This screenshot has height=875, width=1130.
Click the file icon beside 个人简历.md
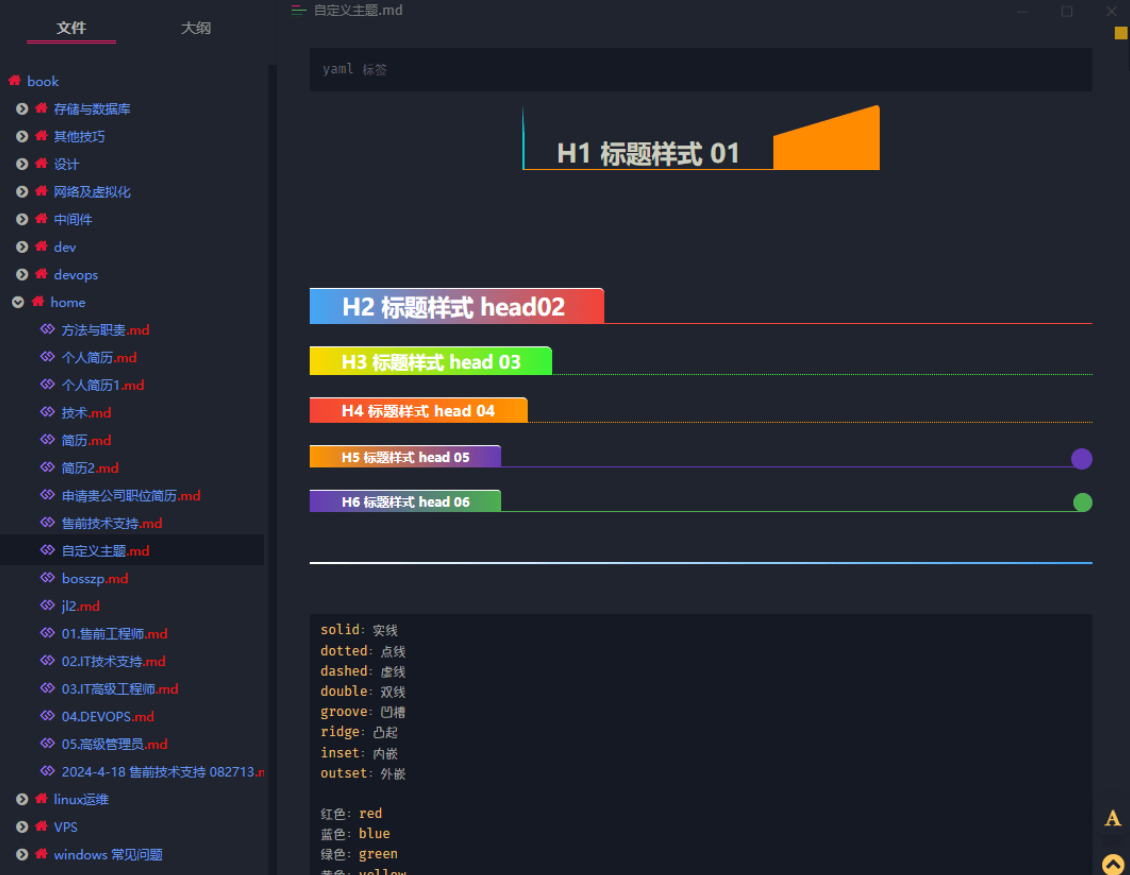click(48, 357)
